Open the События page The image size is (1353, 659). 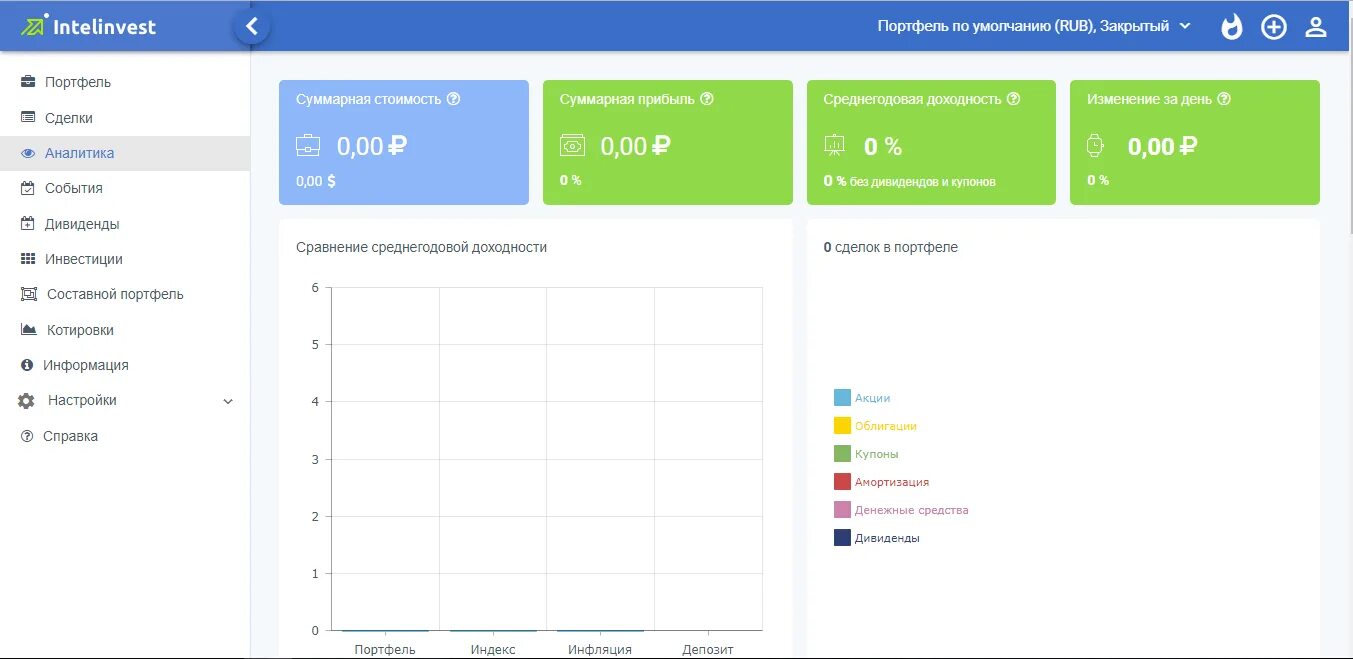coord(75,188)
